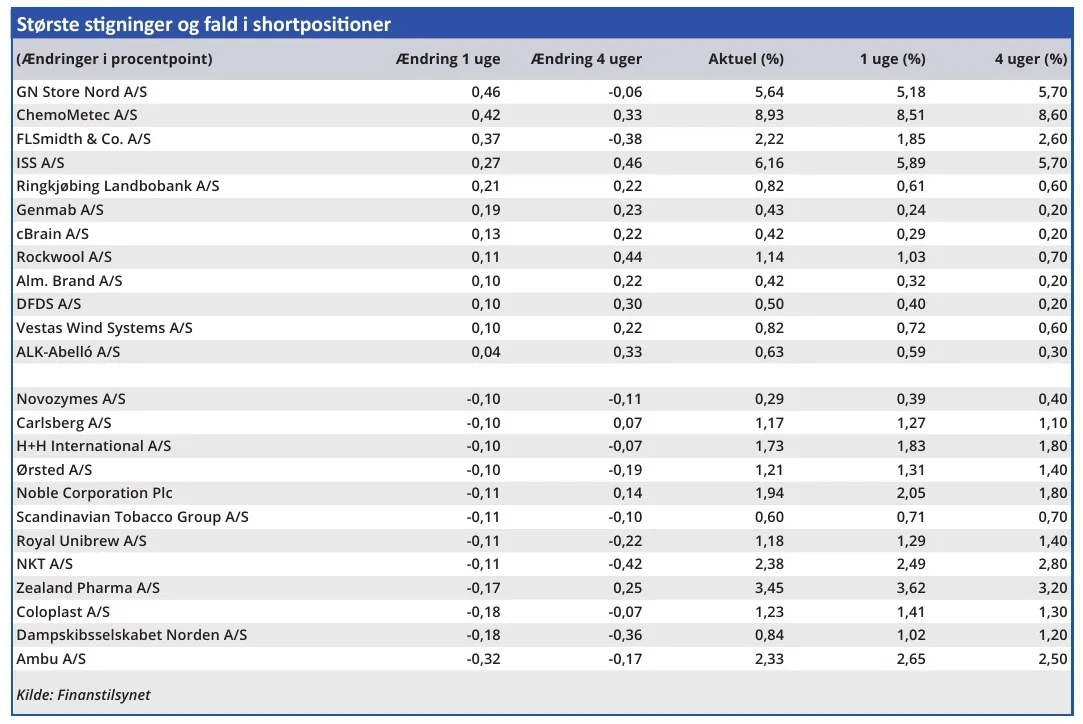Click Ringkjøbing Landbobank A/S in the table
This screenshot has width=1083, height=724.
(x=118, y=186)
